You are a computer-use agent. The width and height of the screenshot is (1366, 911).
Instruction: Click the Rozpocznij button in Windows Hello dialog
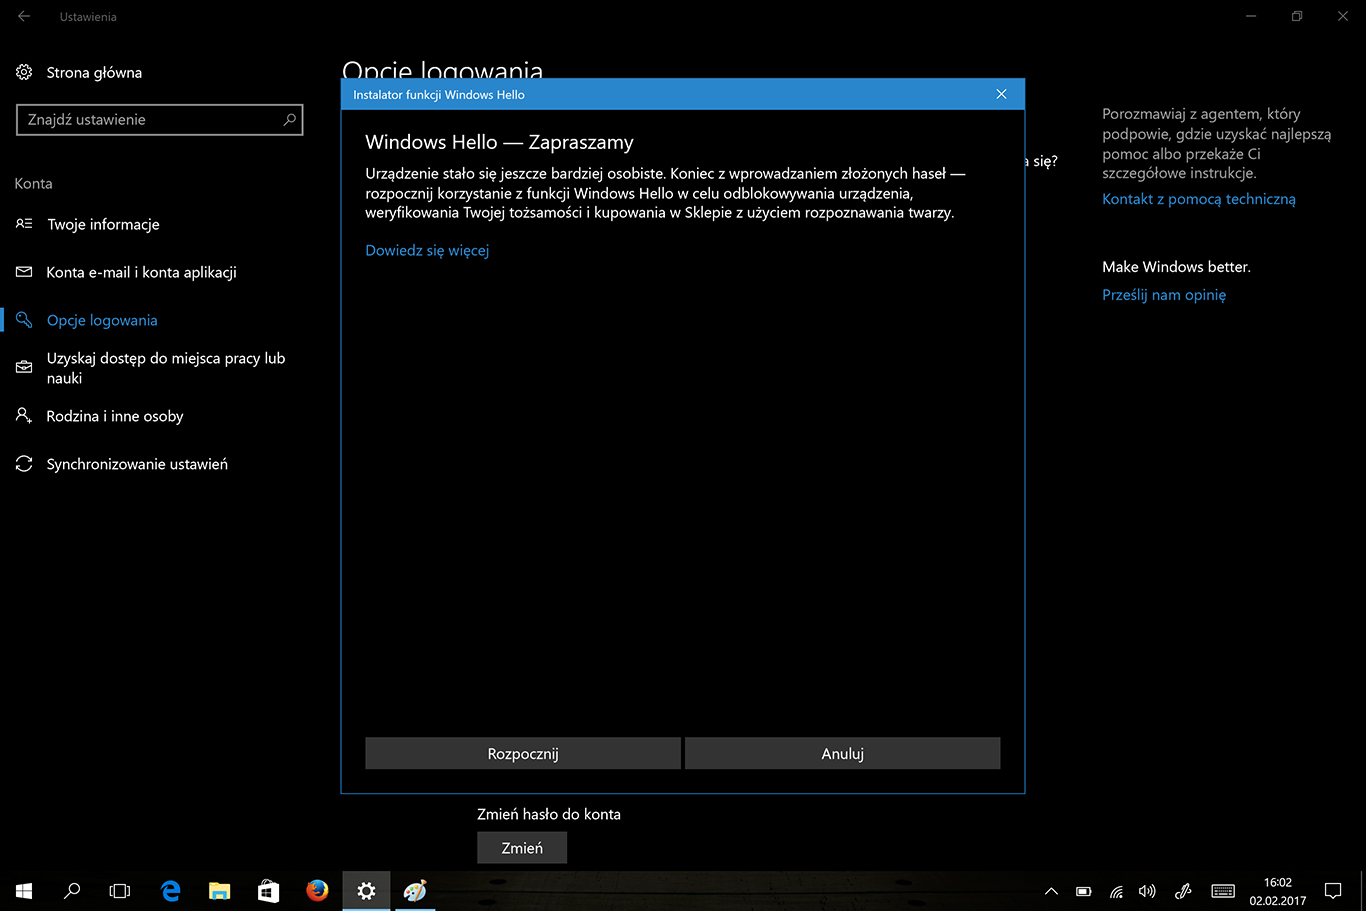point(523,754)
